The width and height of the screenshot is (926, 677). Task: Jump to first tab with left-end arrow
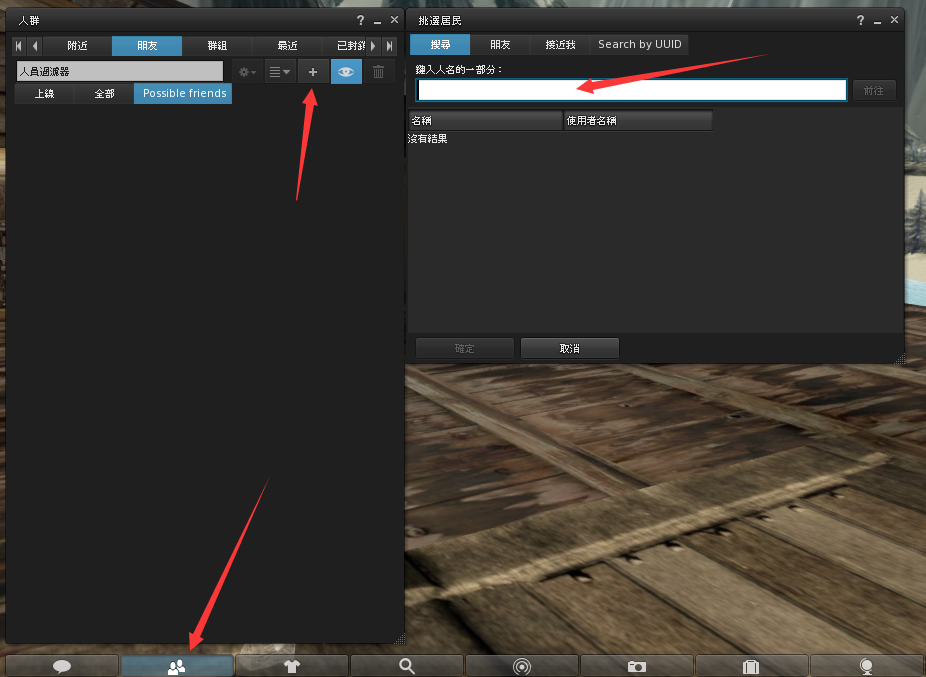click(19, 45)
